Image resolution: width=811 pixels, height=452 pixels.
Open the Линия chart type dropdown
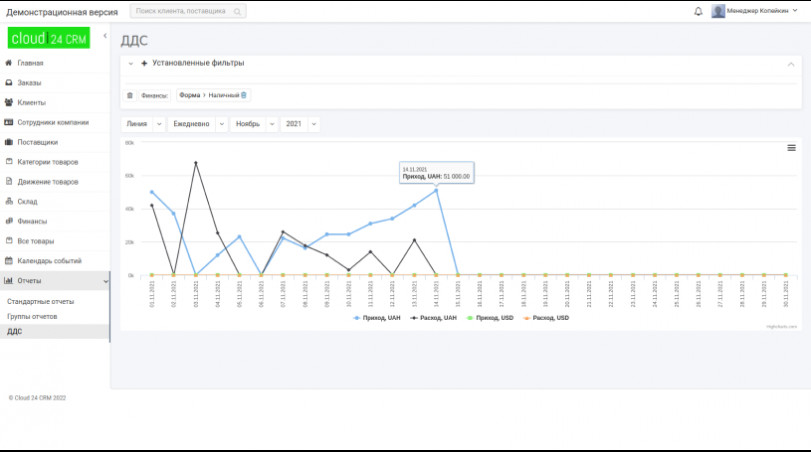pos(142,124)
